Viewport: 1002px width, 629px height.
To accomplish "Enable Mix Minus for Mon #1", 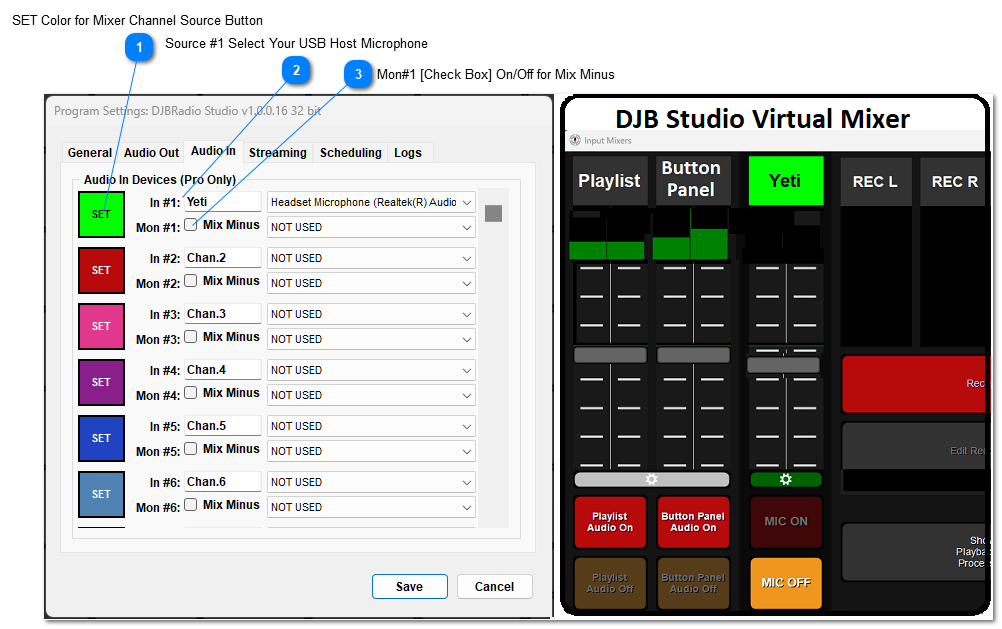I will pos(191,225).
